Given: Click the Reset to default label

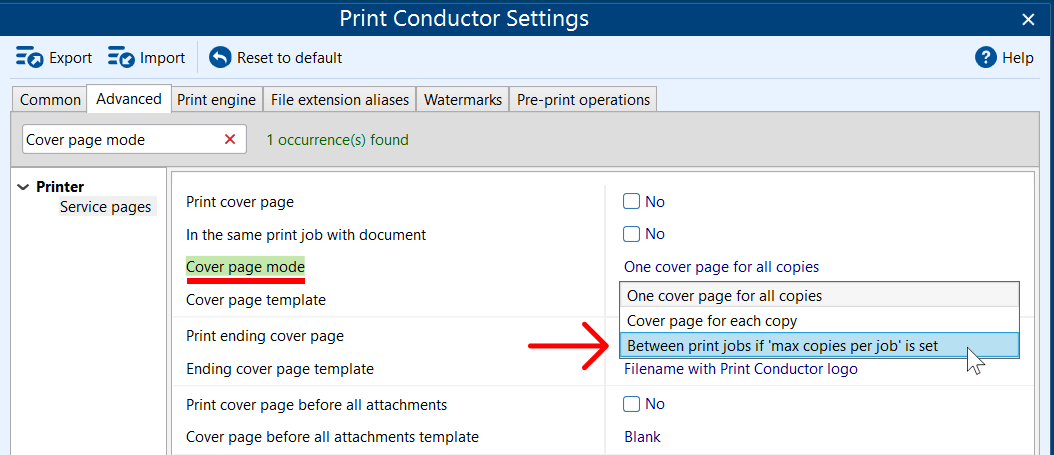Looking at the screenshot, I should (x=289, y=58).
